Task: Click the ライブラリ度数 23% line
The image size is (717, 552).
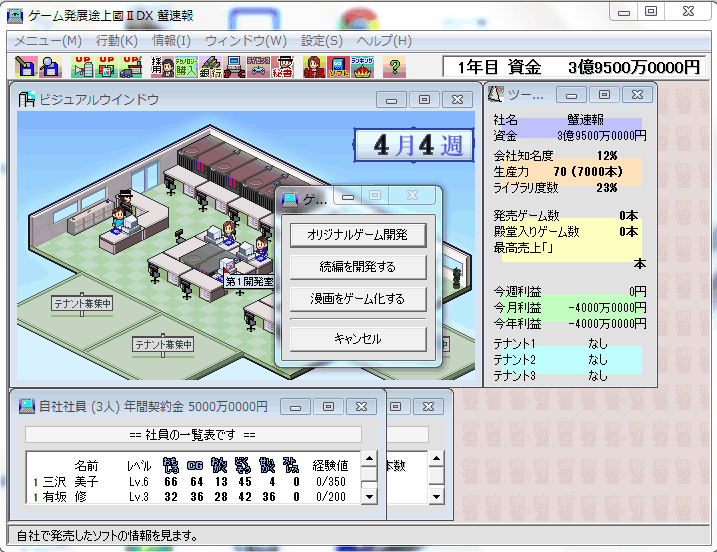Action: click(x=556, y=188)
